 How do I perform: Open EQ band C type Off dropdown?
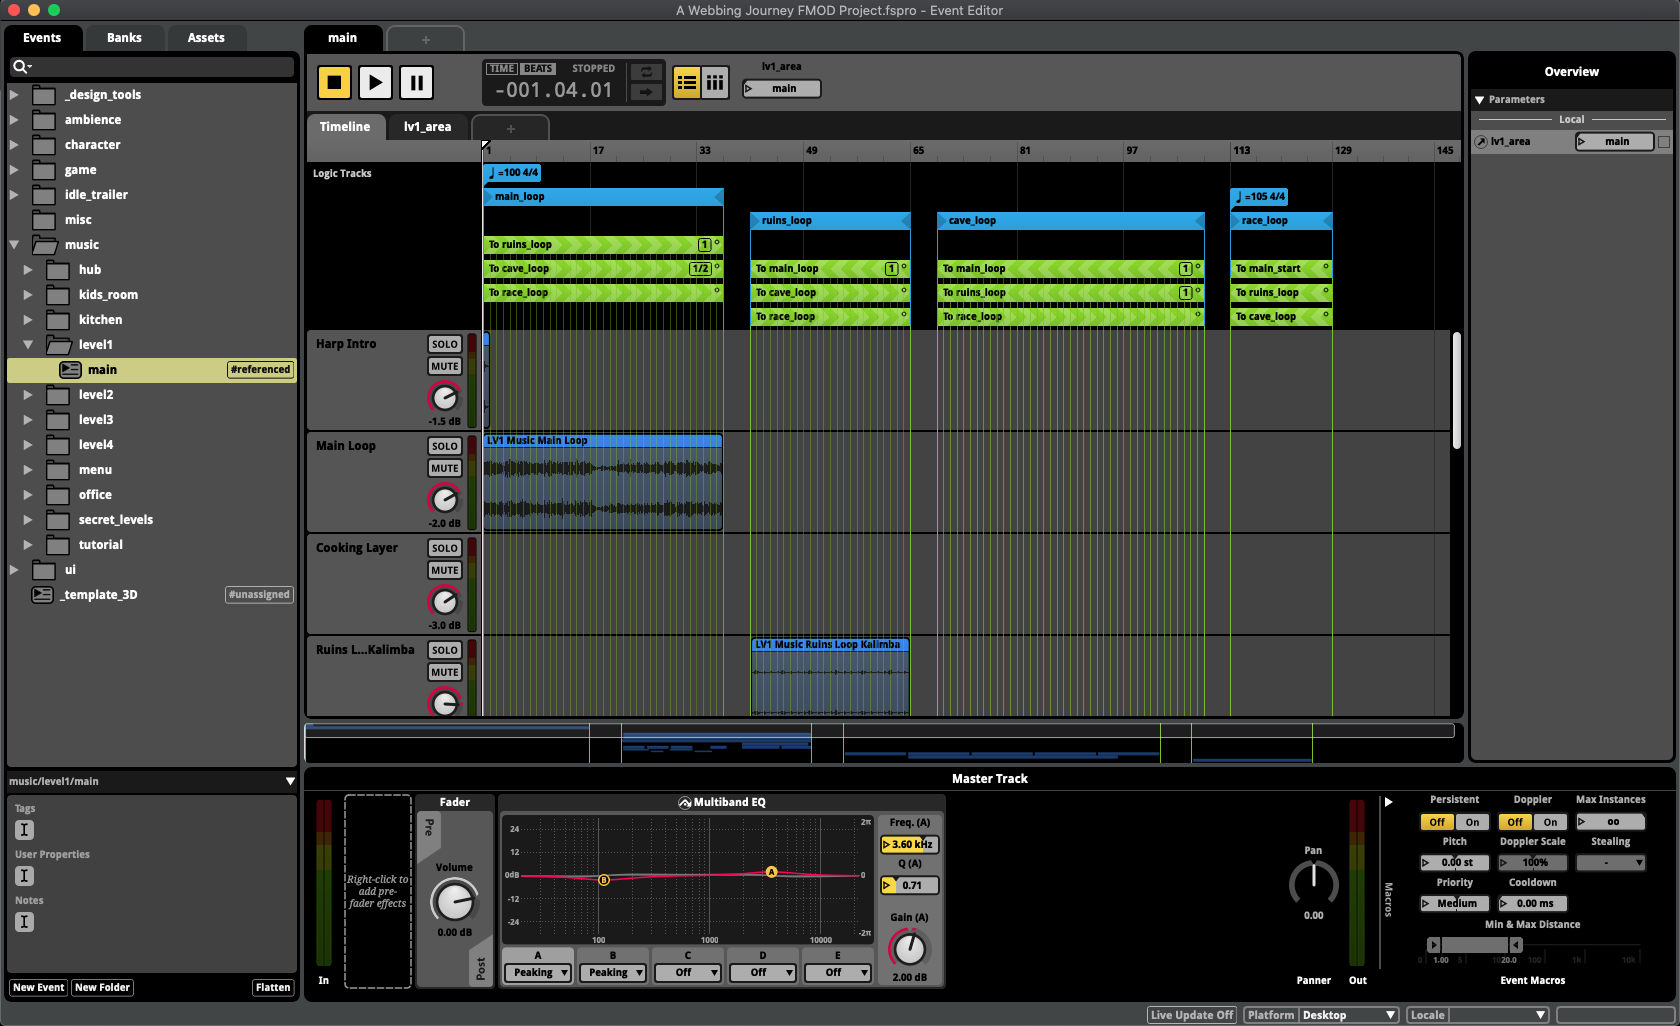coord(688,972)
